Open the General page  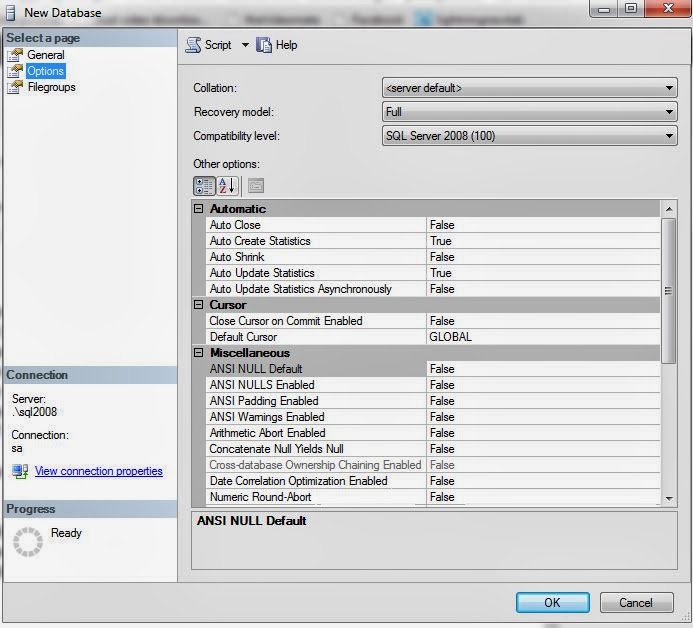pos(46,55)
